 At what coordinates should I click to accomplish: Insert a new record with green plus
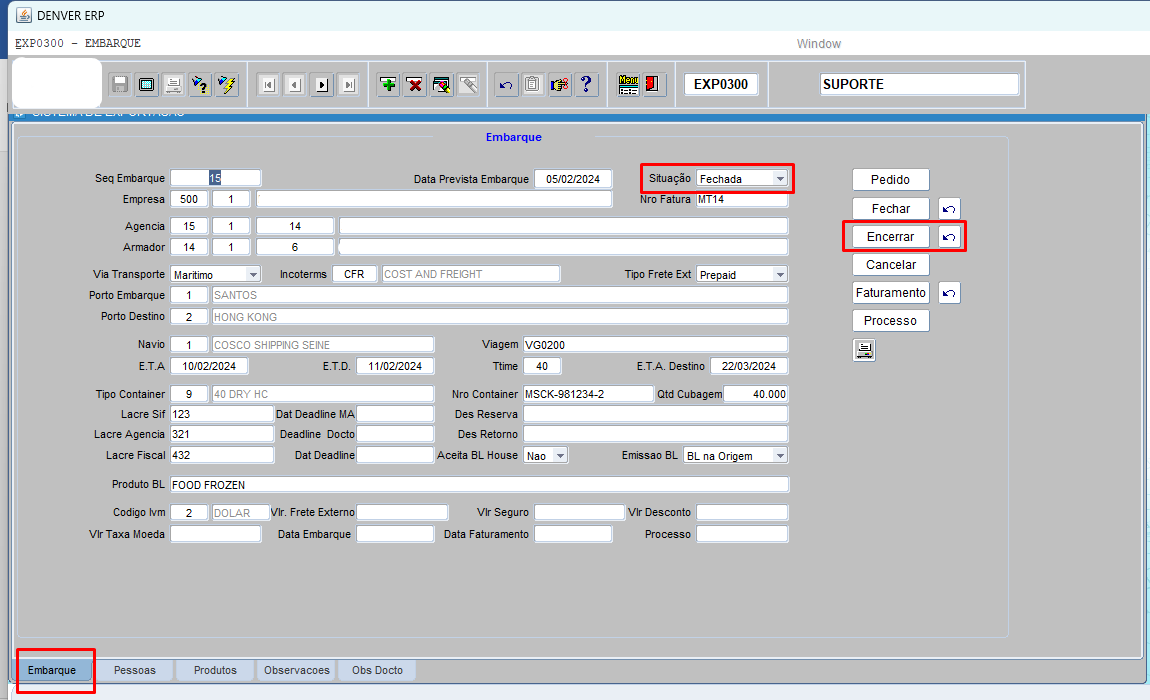(x=388, y=85)
